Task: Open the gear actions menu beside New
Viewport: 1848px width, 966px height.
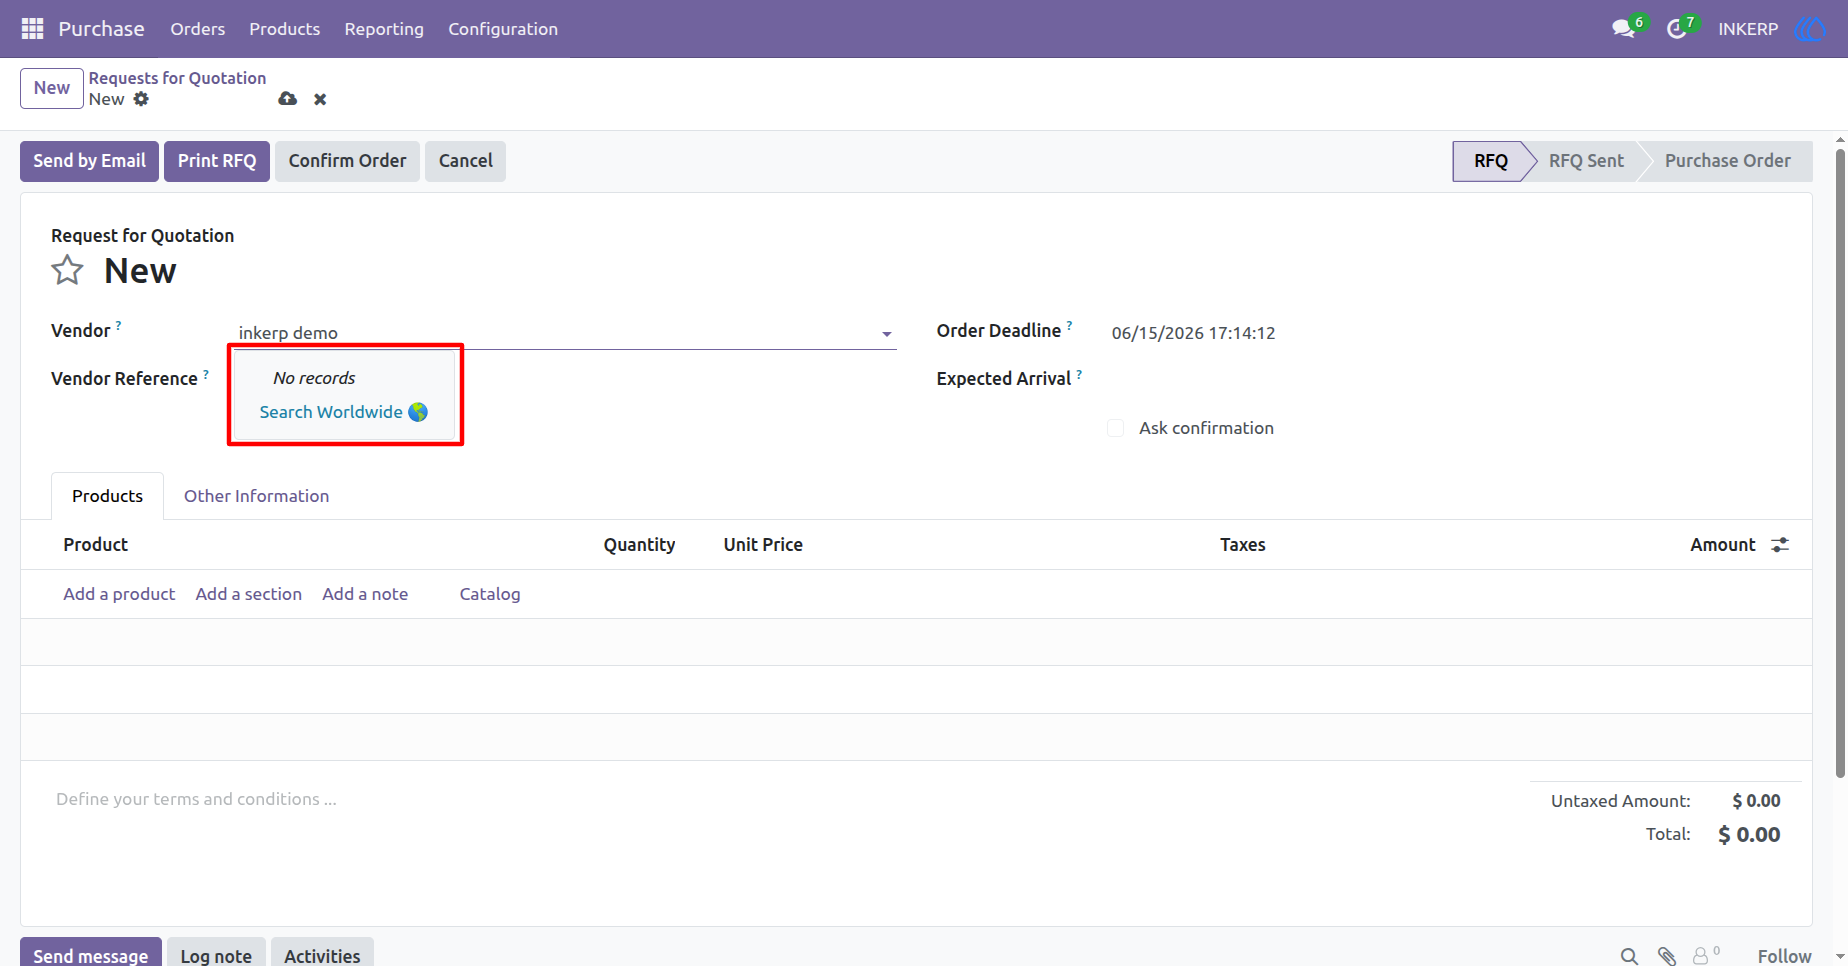Action: (x=141, y=99)
